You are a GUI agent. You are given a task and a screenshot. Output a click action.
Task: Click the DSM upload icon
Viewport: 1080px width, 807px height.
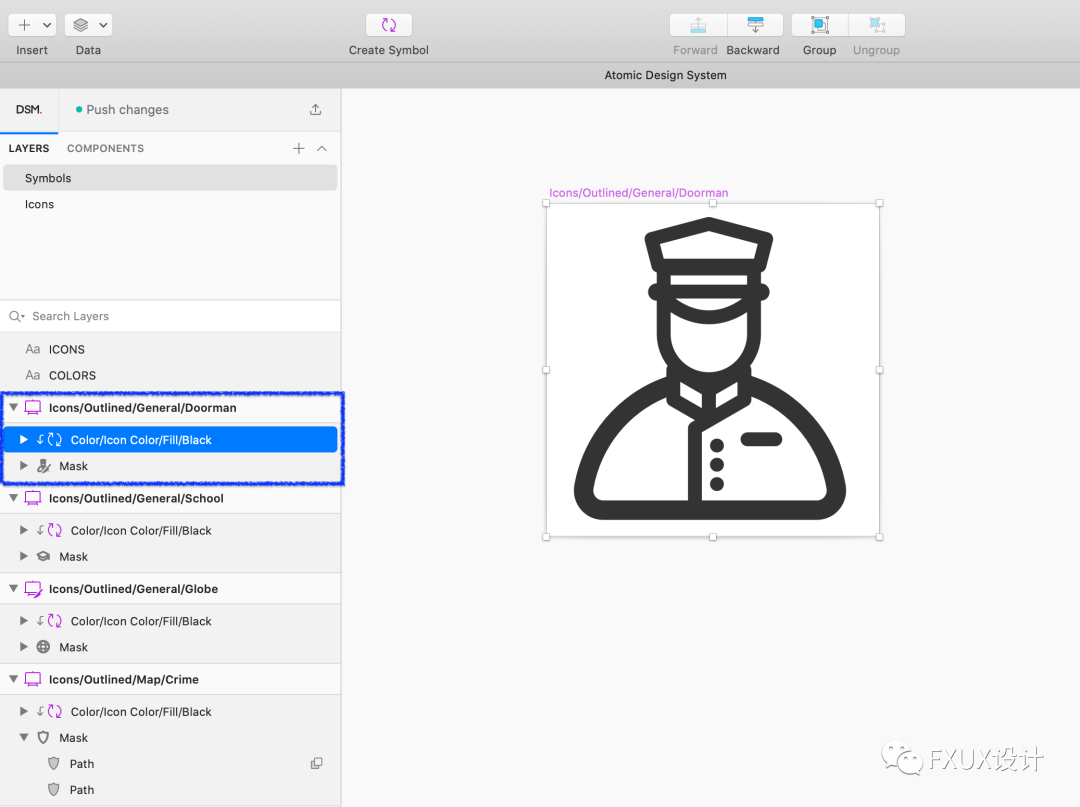(315, 109)
